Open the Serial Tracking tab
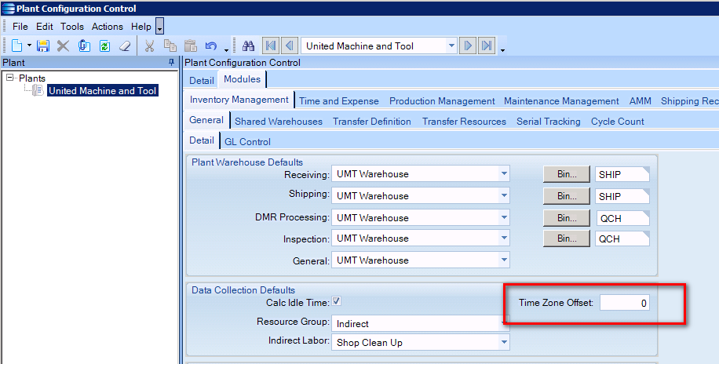 (x=548, y=122)
